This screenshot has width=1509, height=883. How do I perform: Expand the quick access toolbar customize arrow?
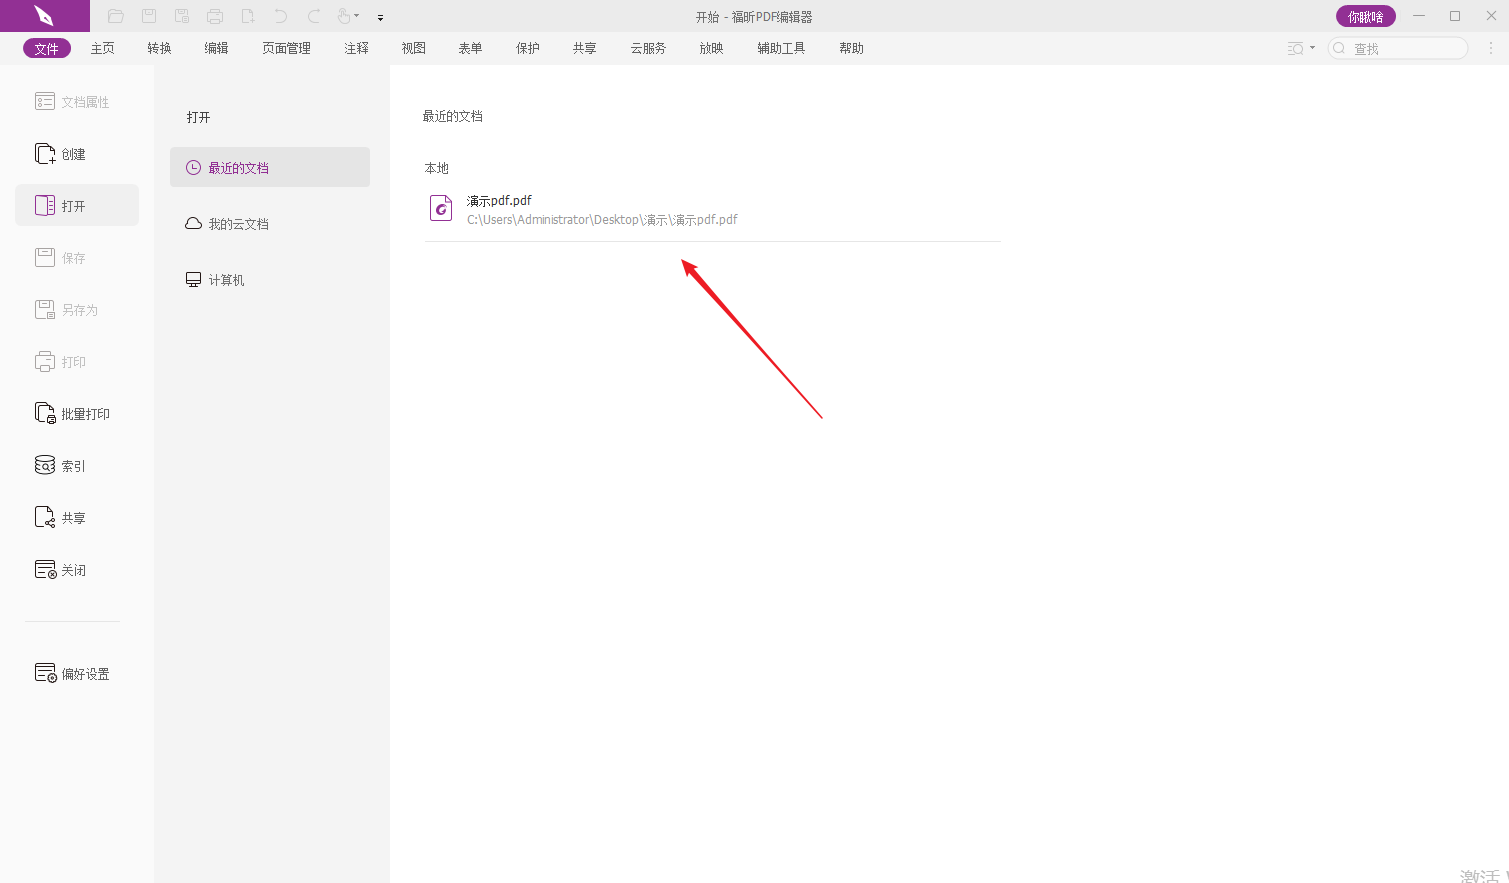click(x=380, y=17)
